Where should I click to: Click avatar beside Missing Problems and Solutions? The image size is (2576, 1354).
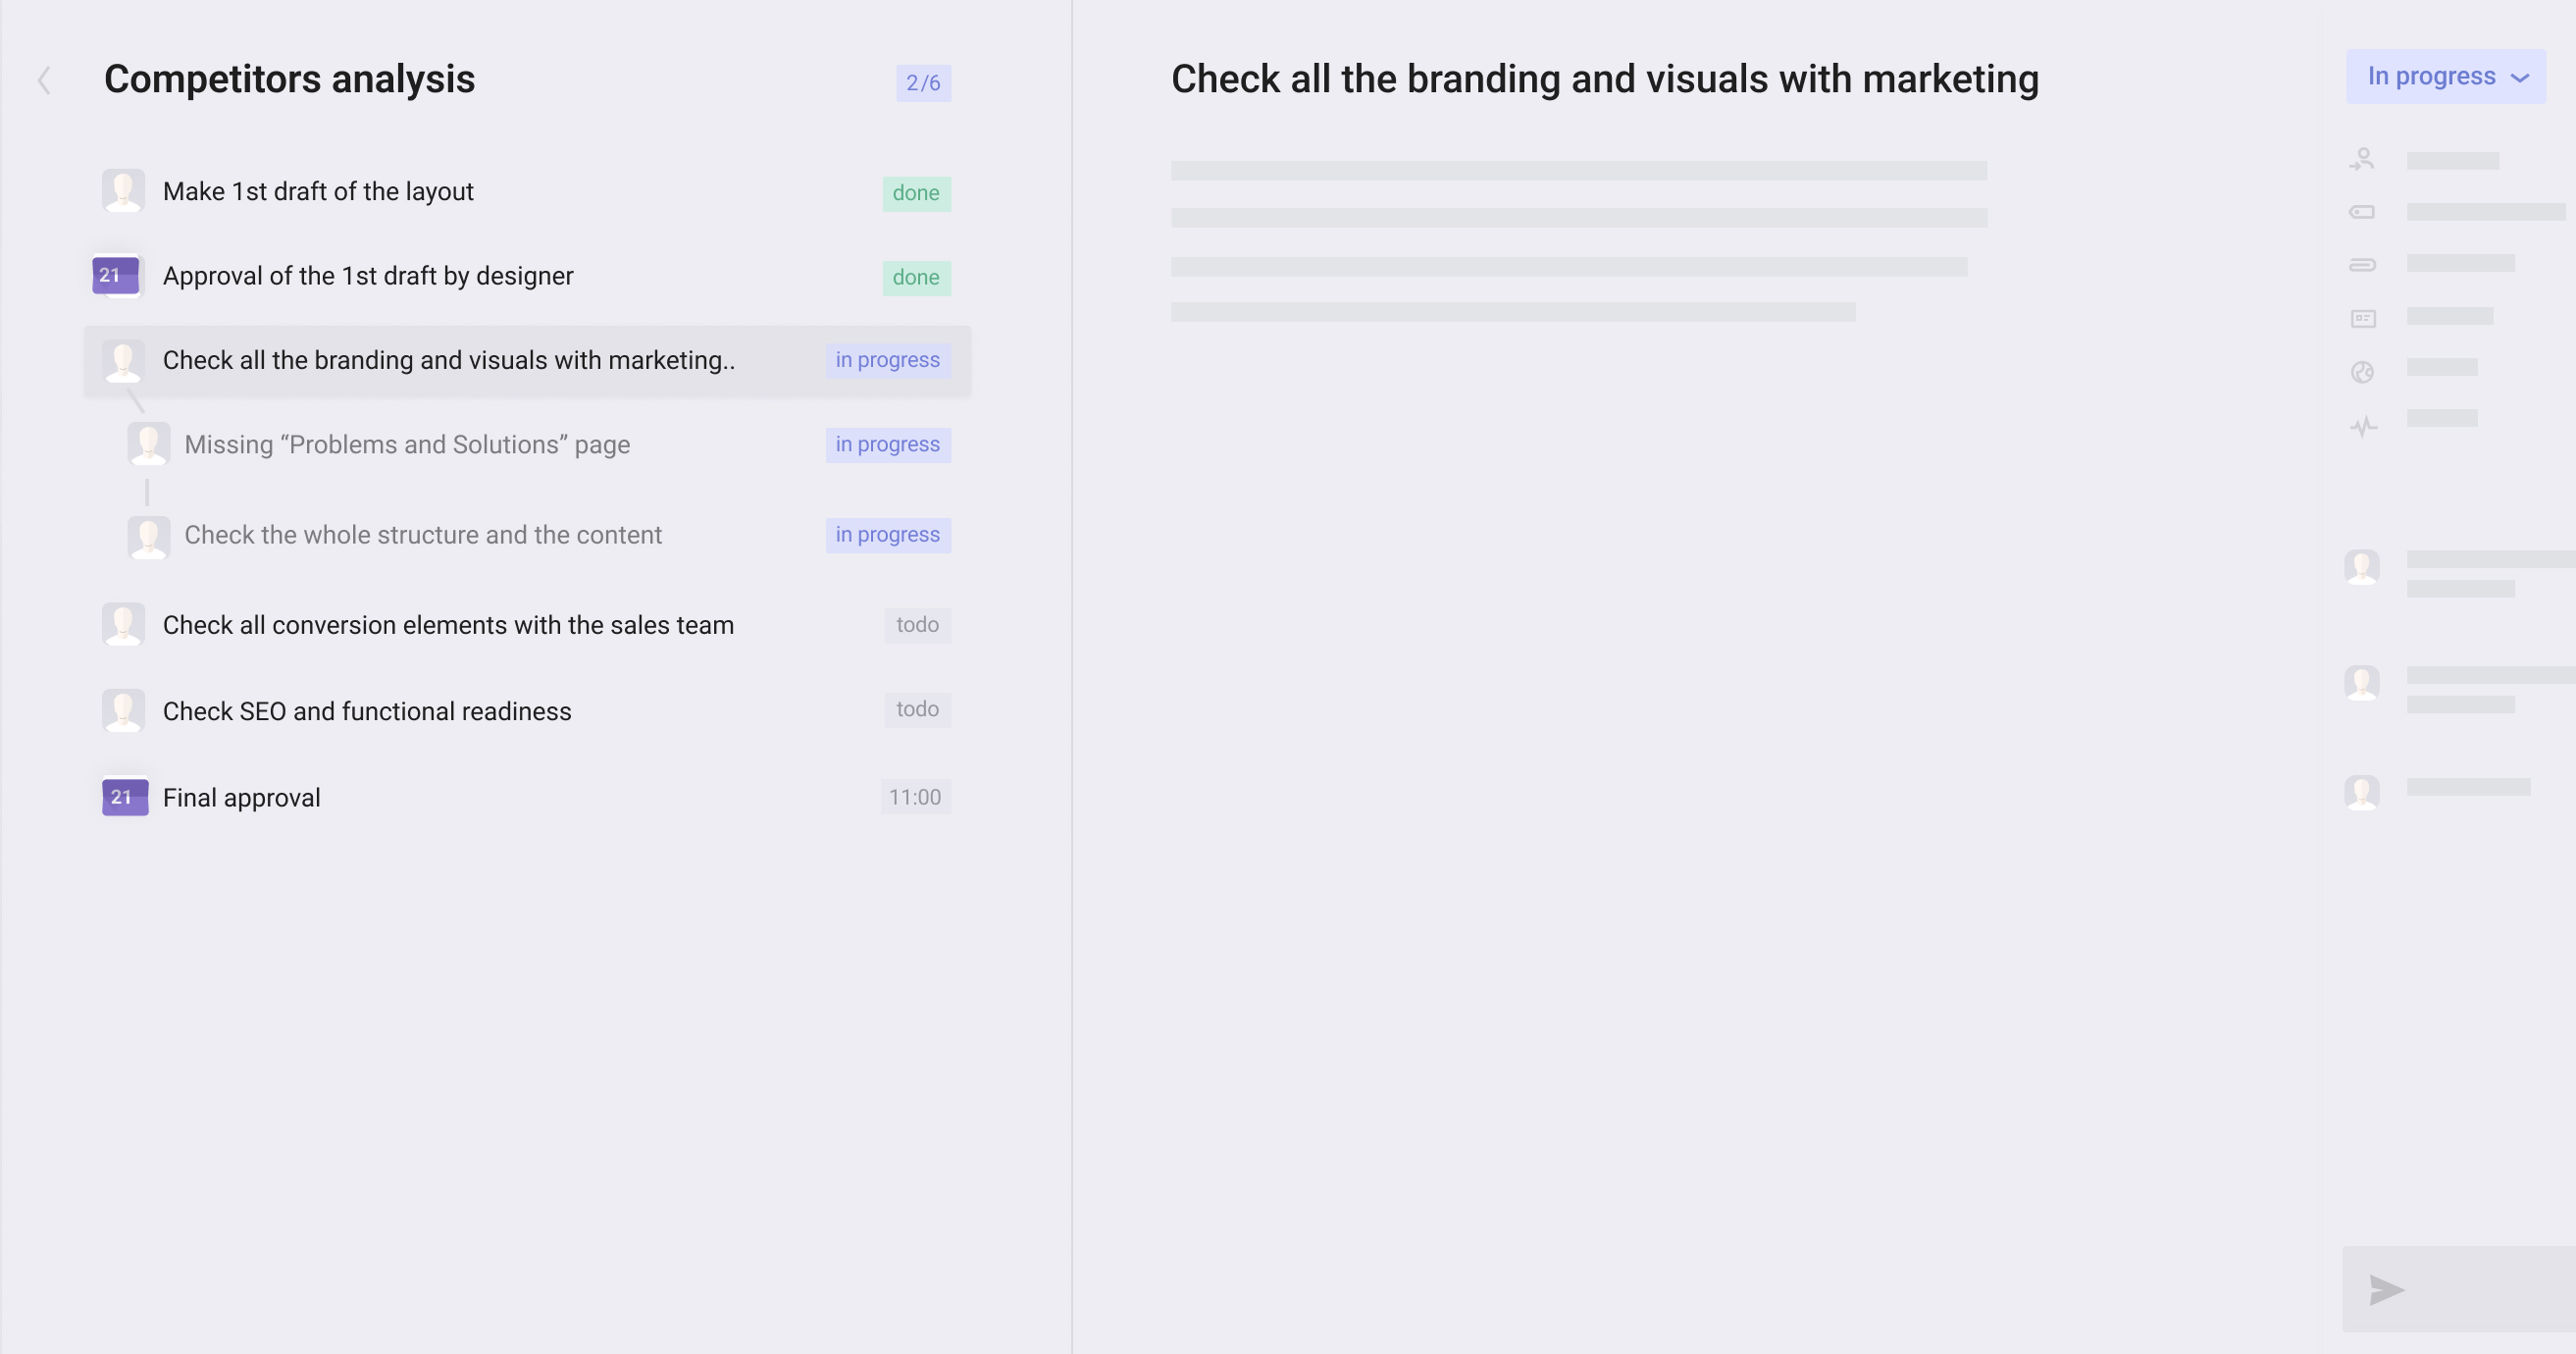pos(148,444)
